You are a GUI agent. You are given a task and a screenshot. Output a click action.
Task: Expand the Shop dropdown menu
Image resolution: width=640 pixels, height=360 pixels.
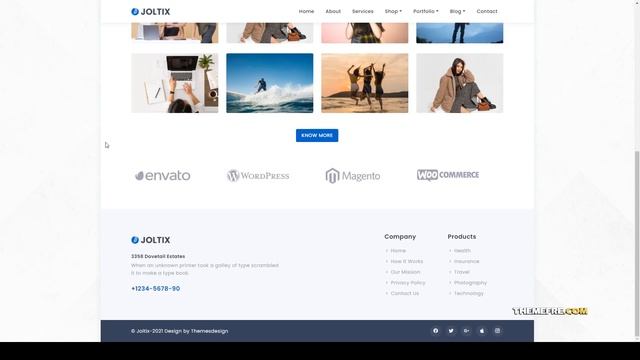pos(393,11)
